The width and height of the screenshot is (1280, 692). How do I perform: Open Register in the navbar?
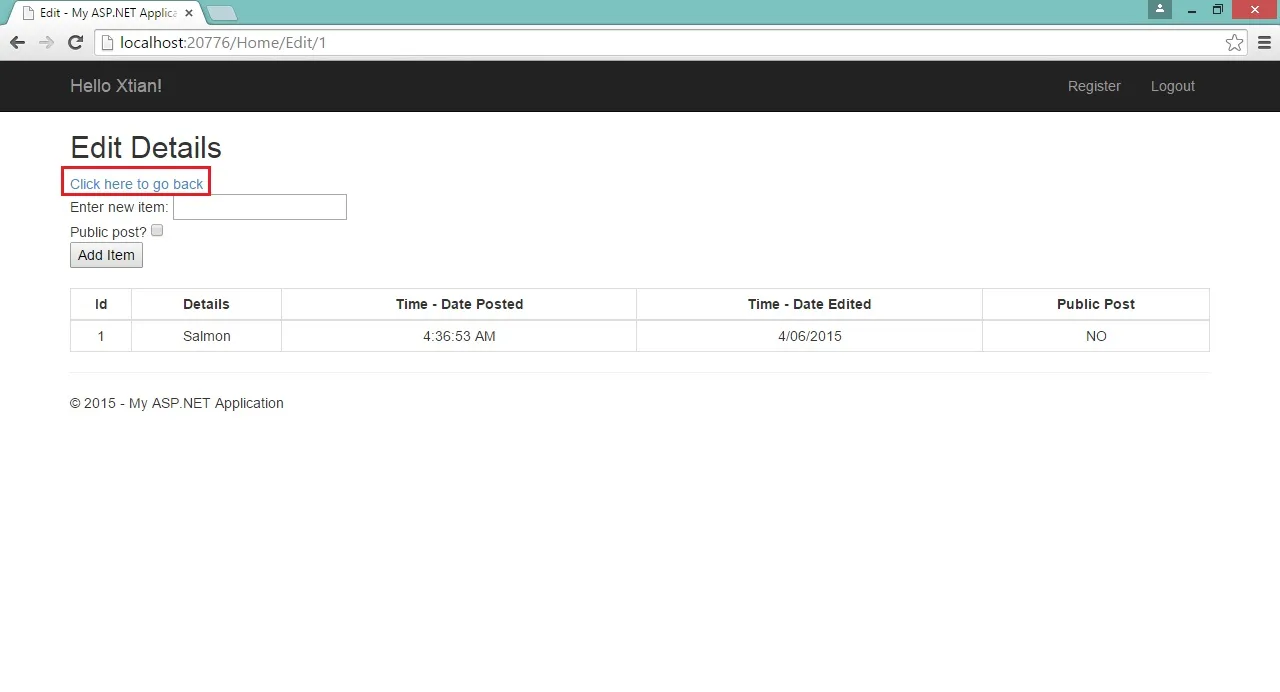point(1094,86)
